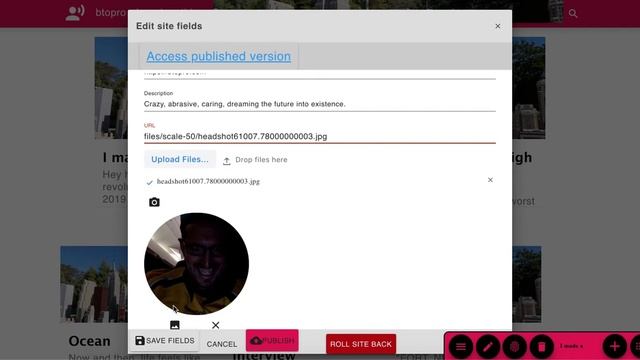Cancel editing site fields
This screenshot has height=360, width=640.
coord(222,344)
